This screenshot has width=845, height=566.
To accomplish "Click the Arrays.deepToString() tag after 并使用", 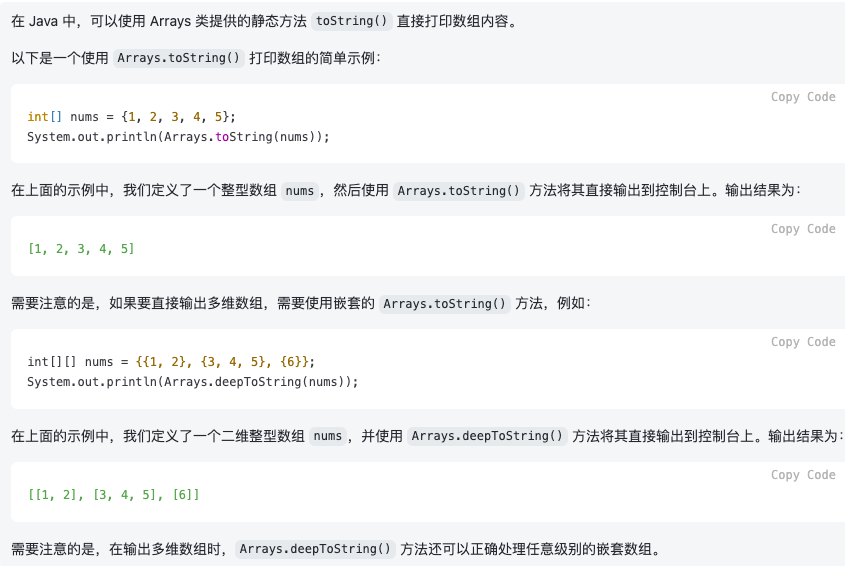I will [487, 436].
